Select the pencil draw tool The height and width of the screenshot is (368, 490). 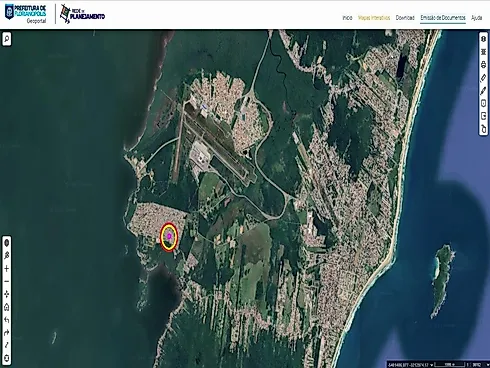(x=483, y=90)
